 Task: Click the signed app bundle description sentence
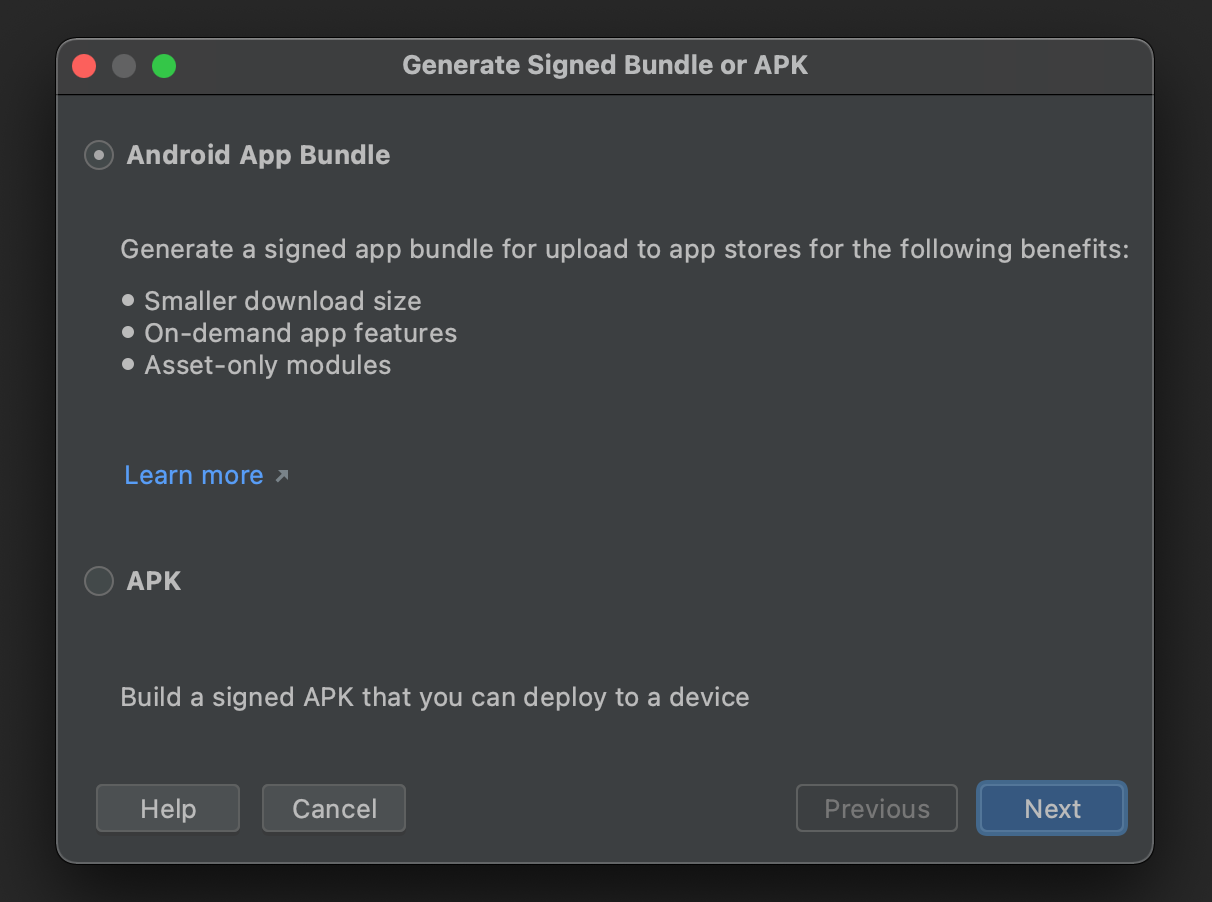click(x=624, y=249)
